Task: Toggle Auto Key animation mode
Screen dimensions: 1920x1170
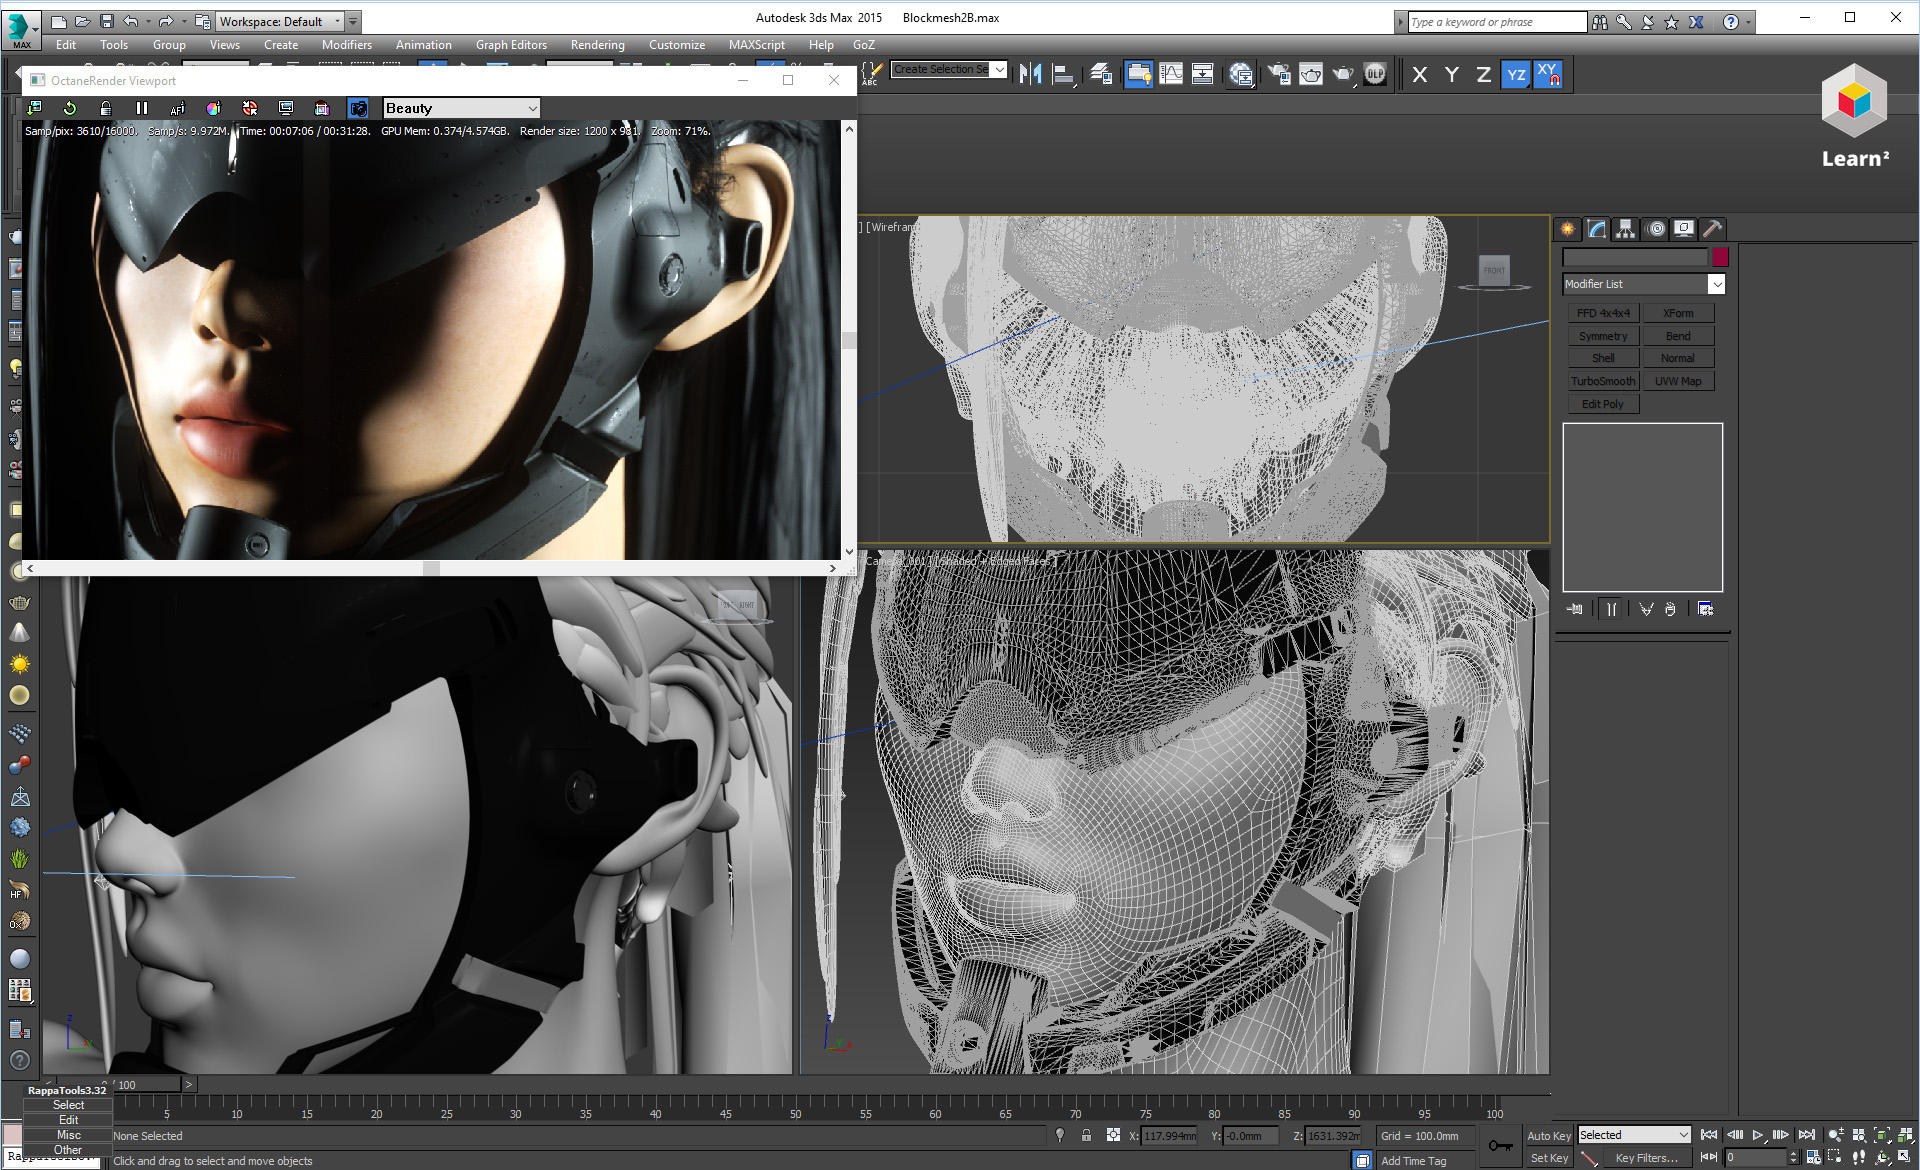Action: tap(1548, 1136)
